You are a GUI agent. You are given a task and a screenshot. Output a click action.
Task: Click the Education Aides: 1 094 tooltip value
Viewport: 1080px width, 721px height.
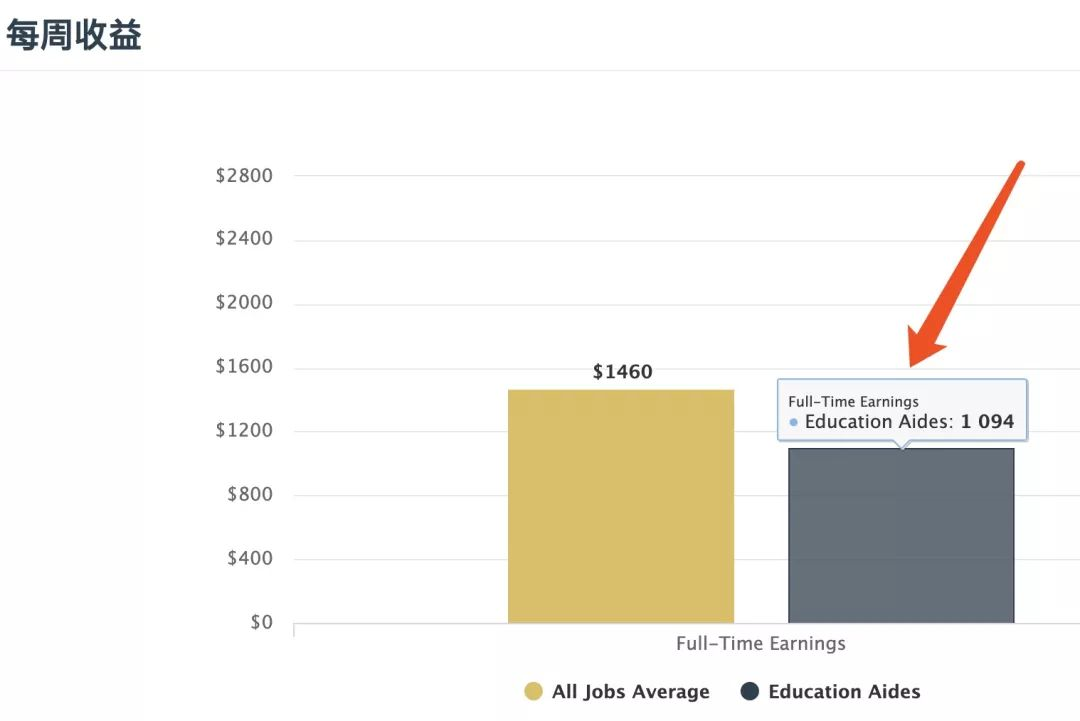point(909,422)
